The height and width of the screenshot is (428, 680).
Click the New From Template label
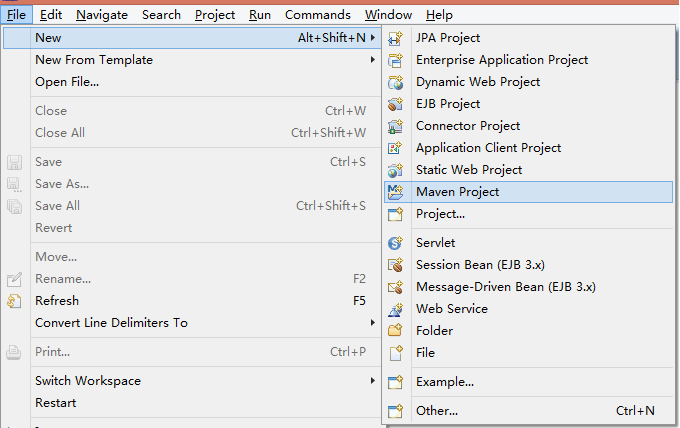tap(94, 60)
